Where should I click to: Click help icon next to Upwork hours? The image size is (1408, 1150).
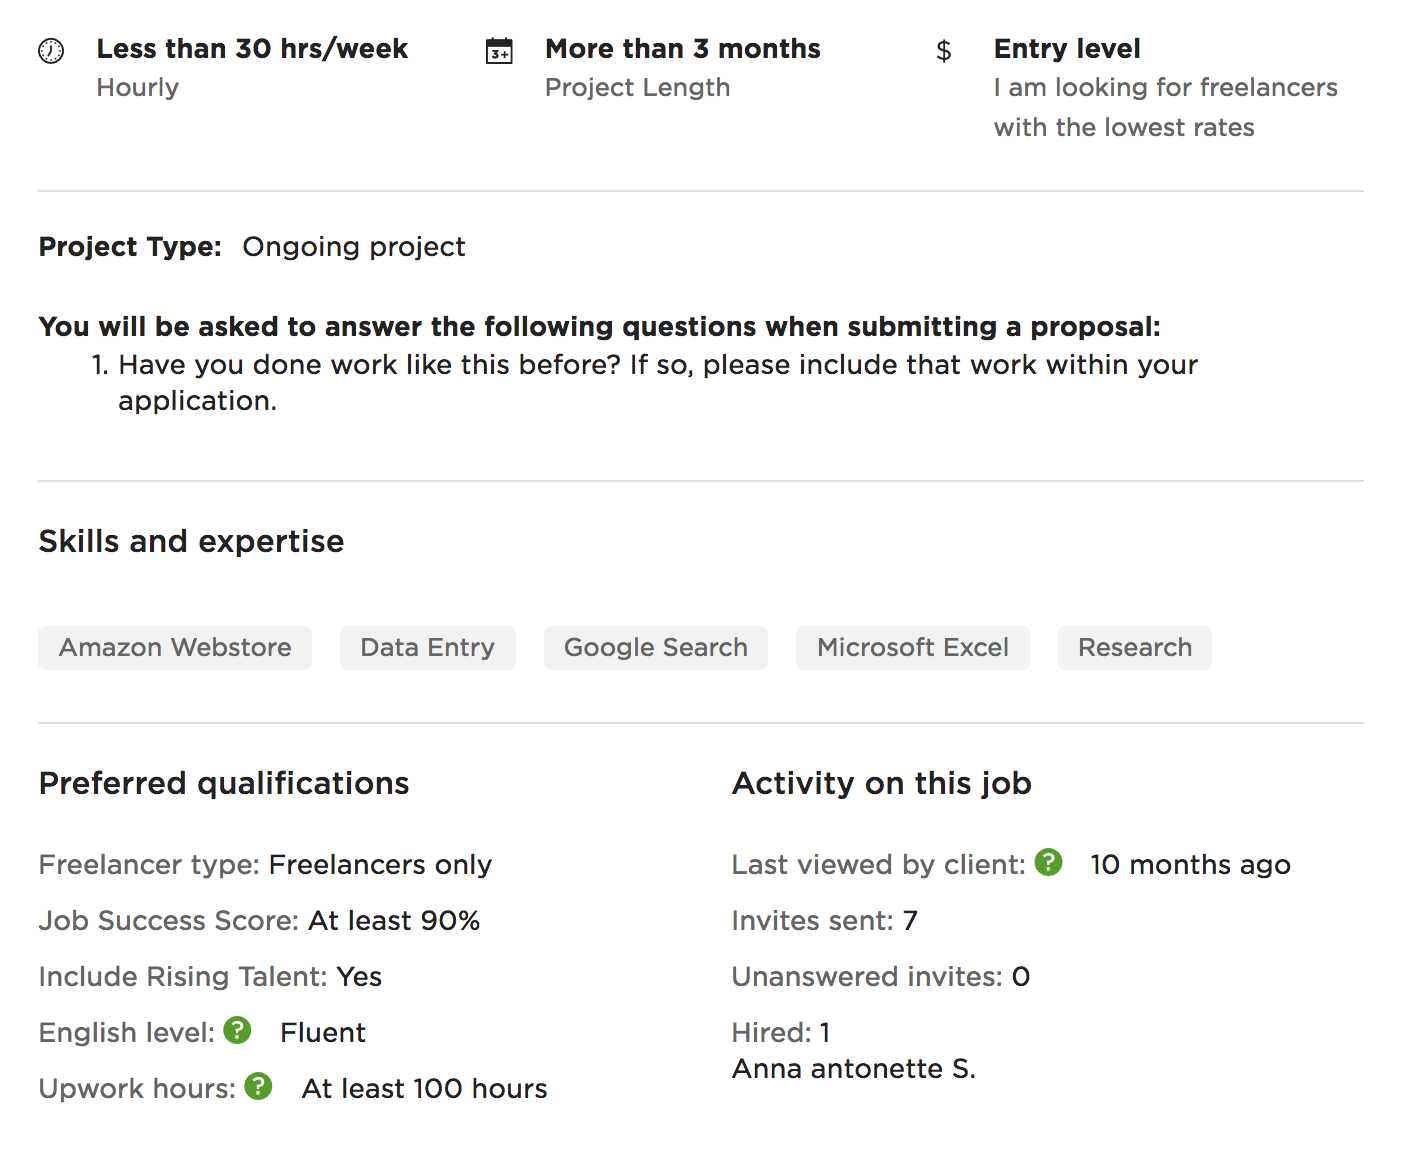point(258,1086)
